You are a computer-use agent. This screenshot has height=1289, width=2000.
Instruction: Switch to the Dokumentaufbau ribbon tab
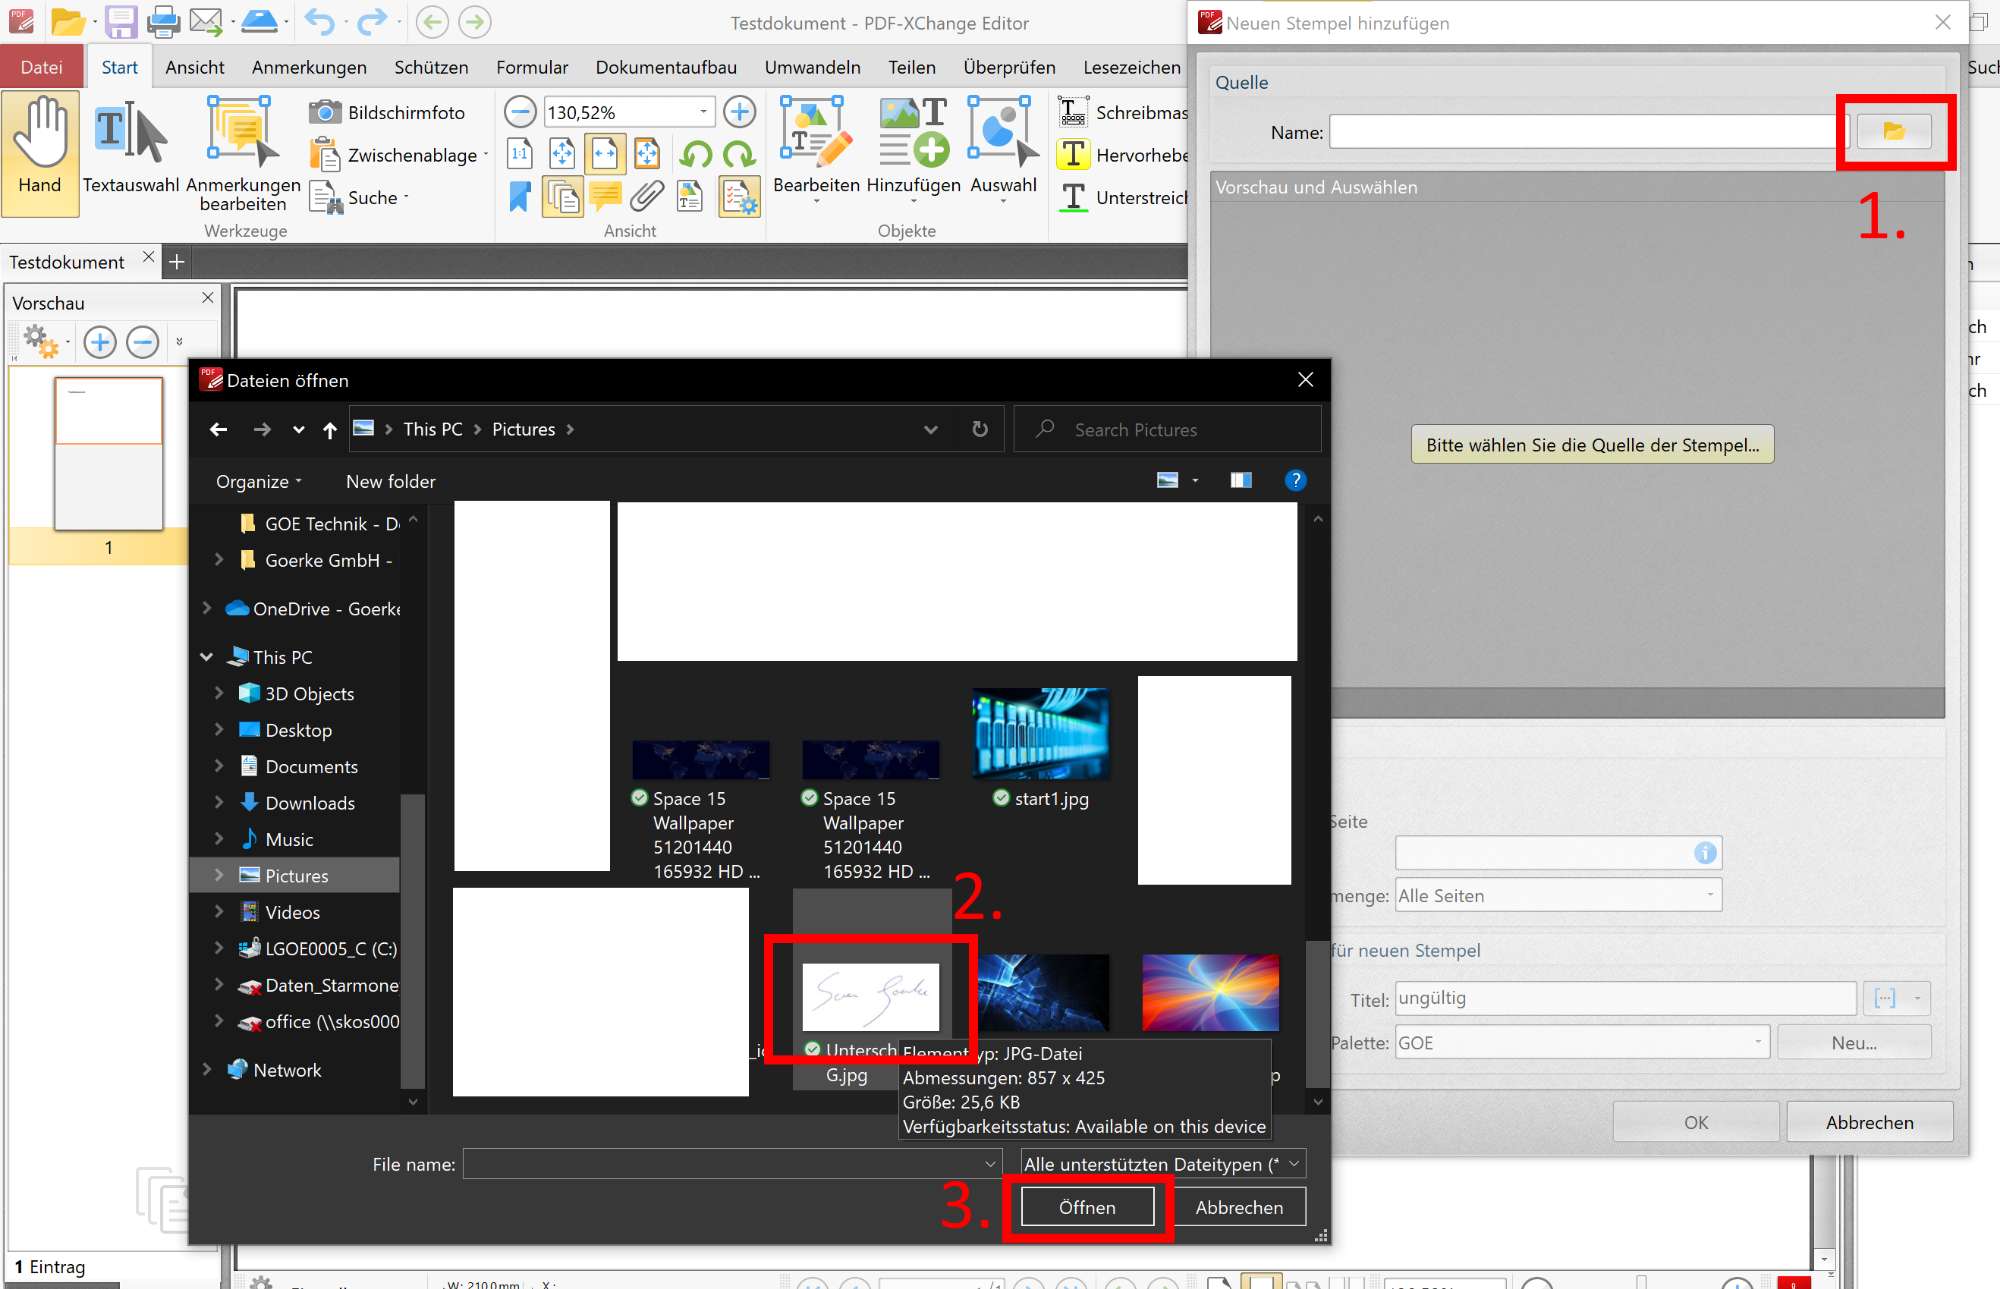(666, 67)
